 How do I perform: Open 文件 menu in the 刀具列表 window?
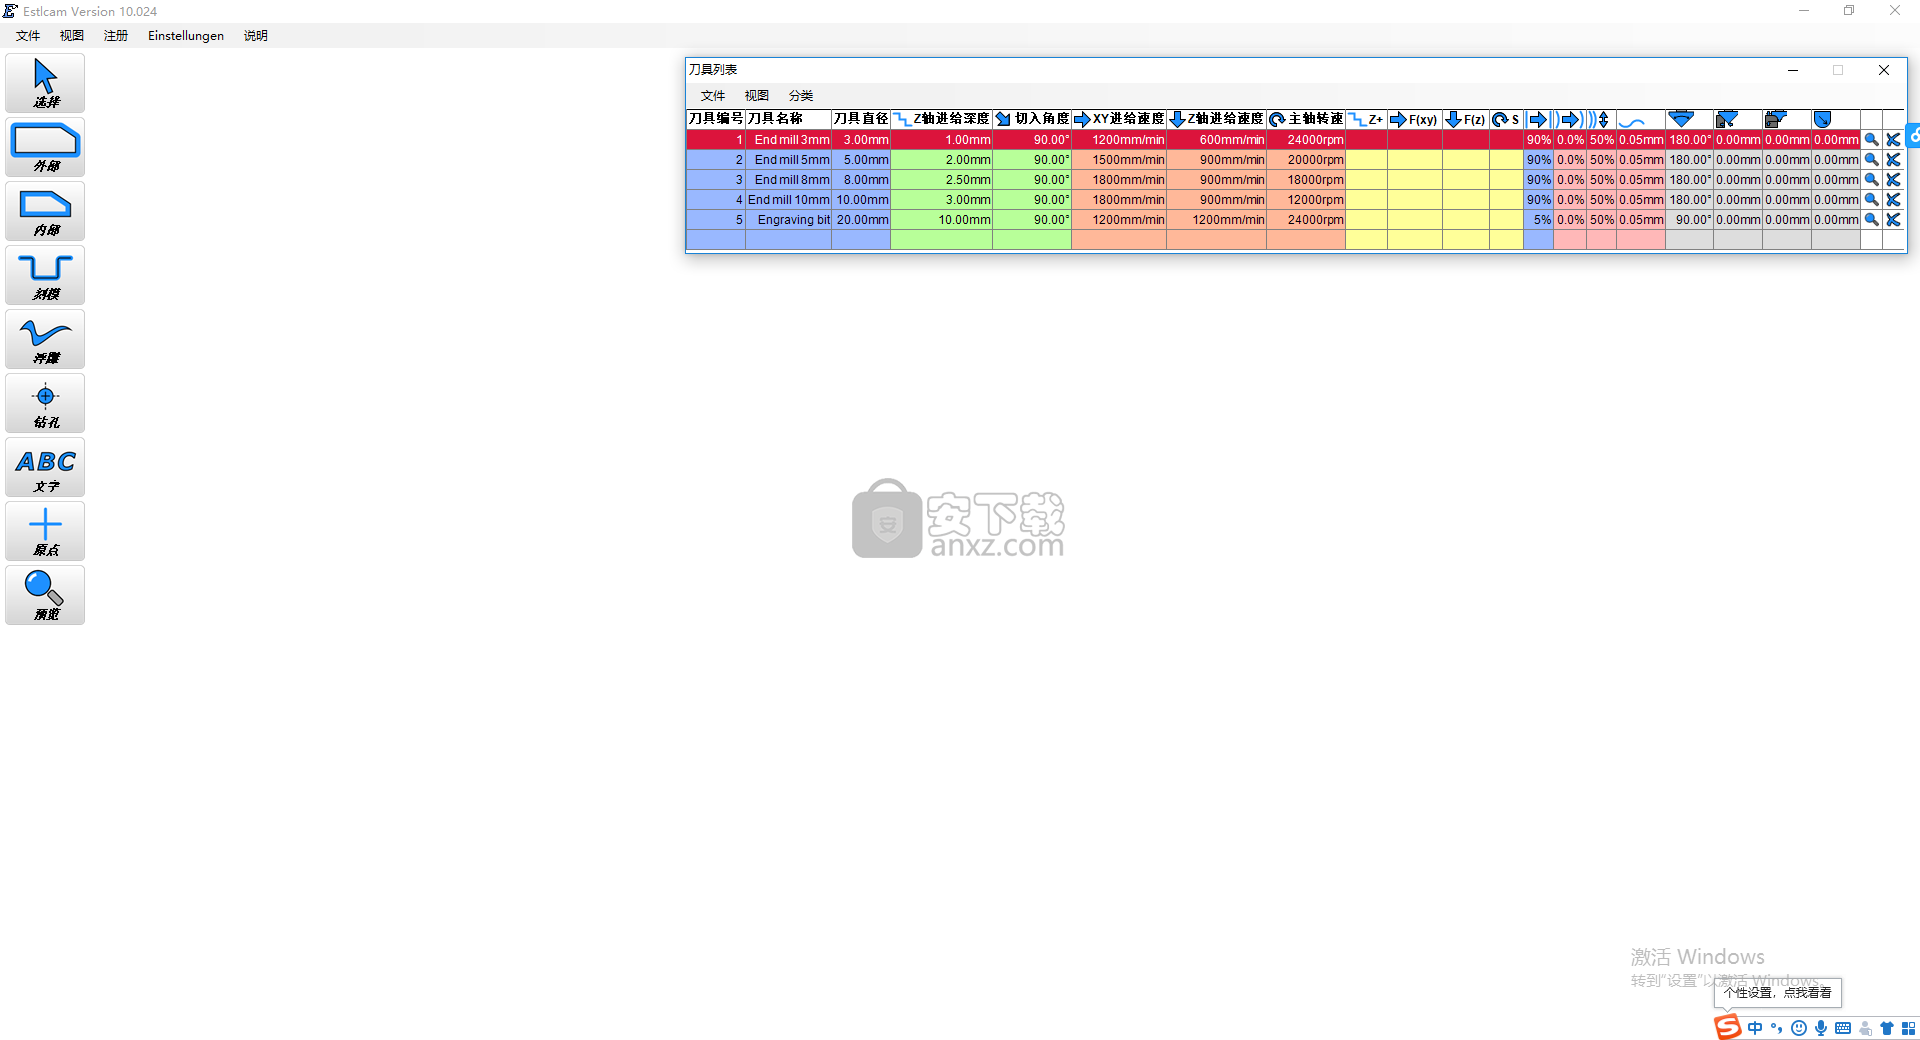(x=713, y=96)
